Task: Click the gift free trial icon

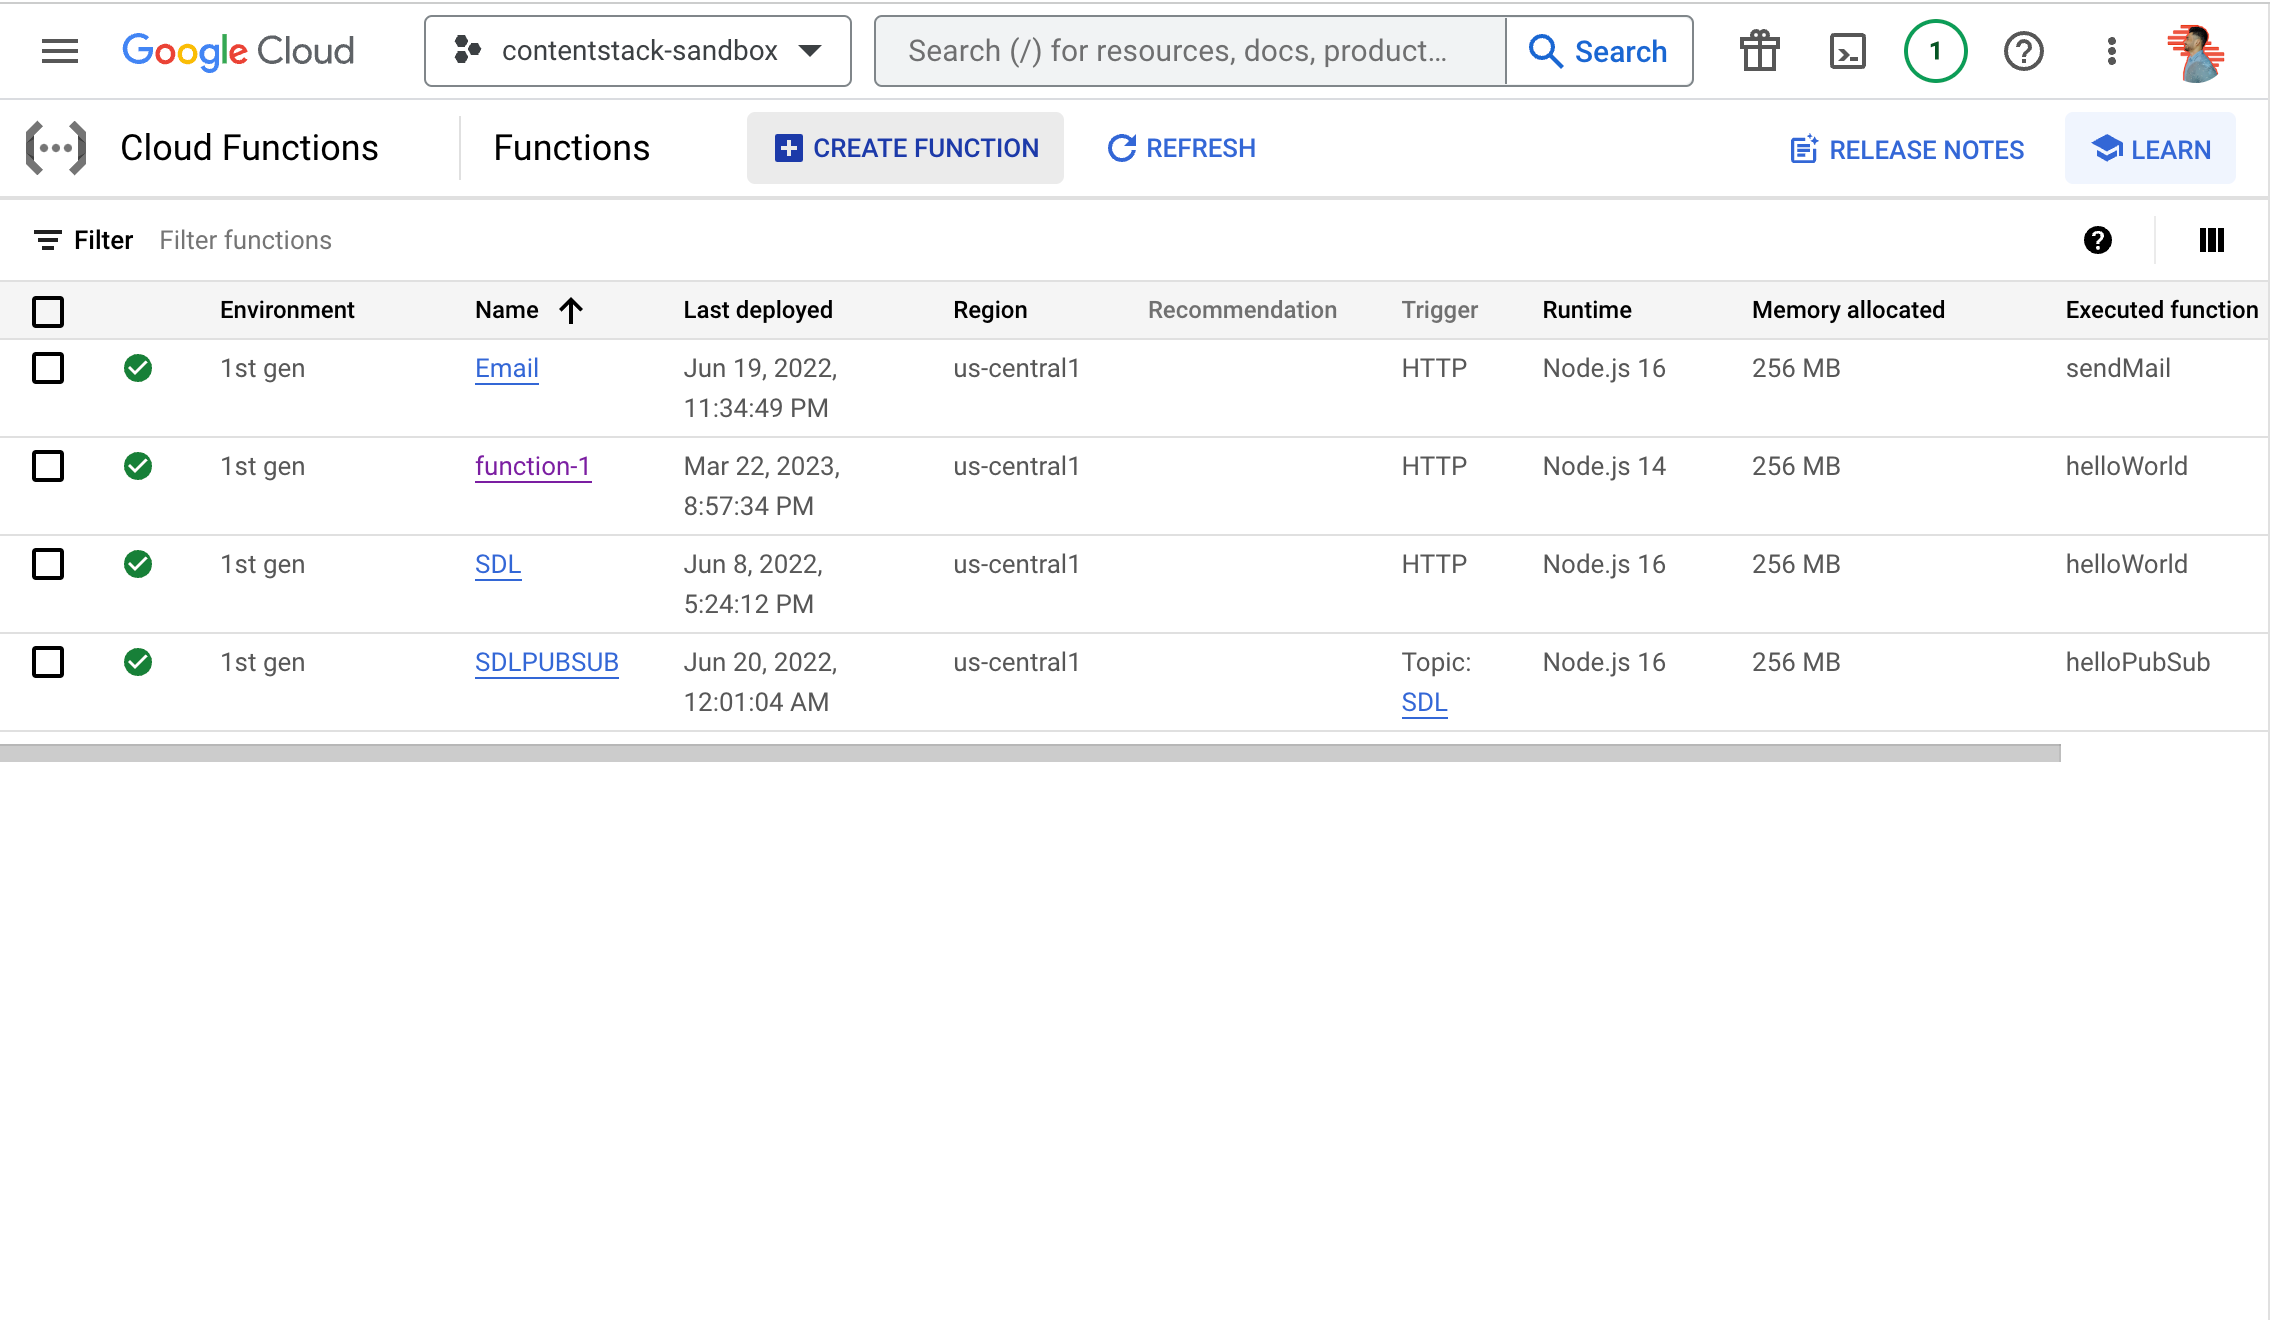Action: click(x=1759, y=51)
